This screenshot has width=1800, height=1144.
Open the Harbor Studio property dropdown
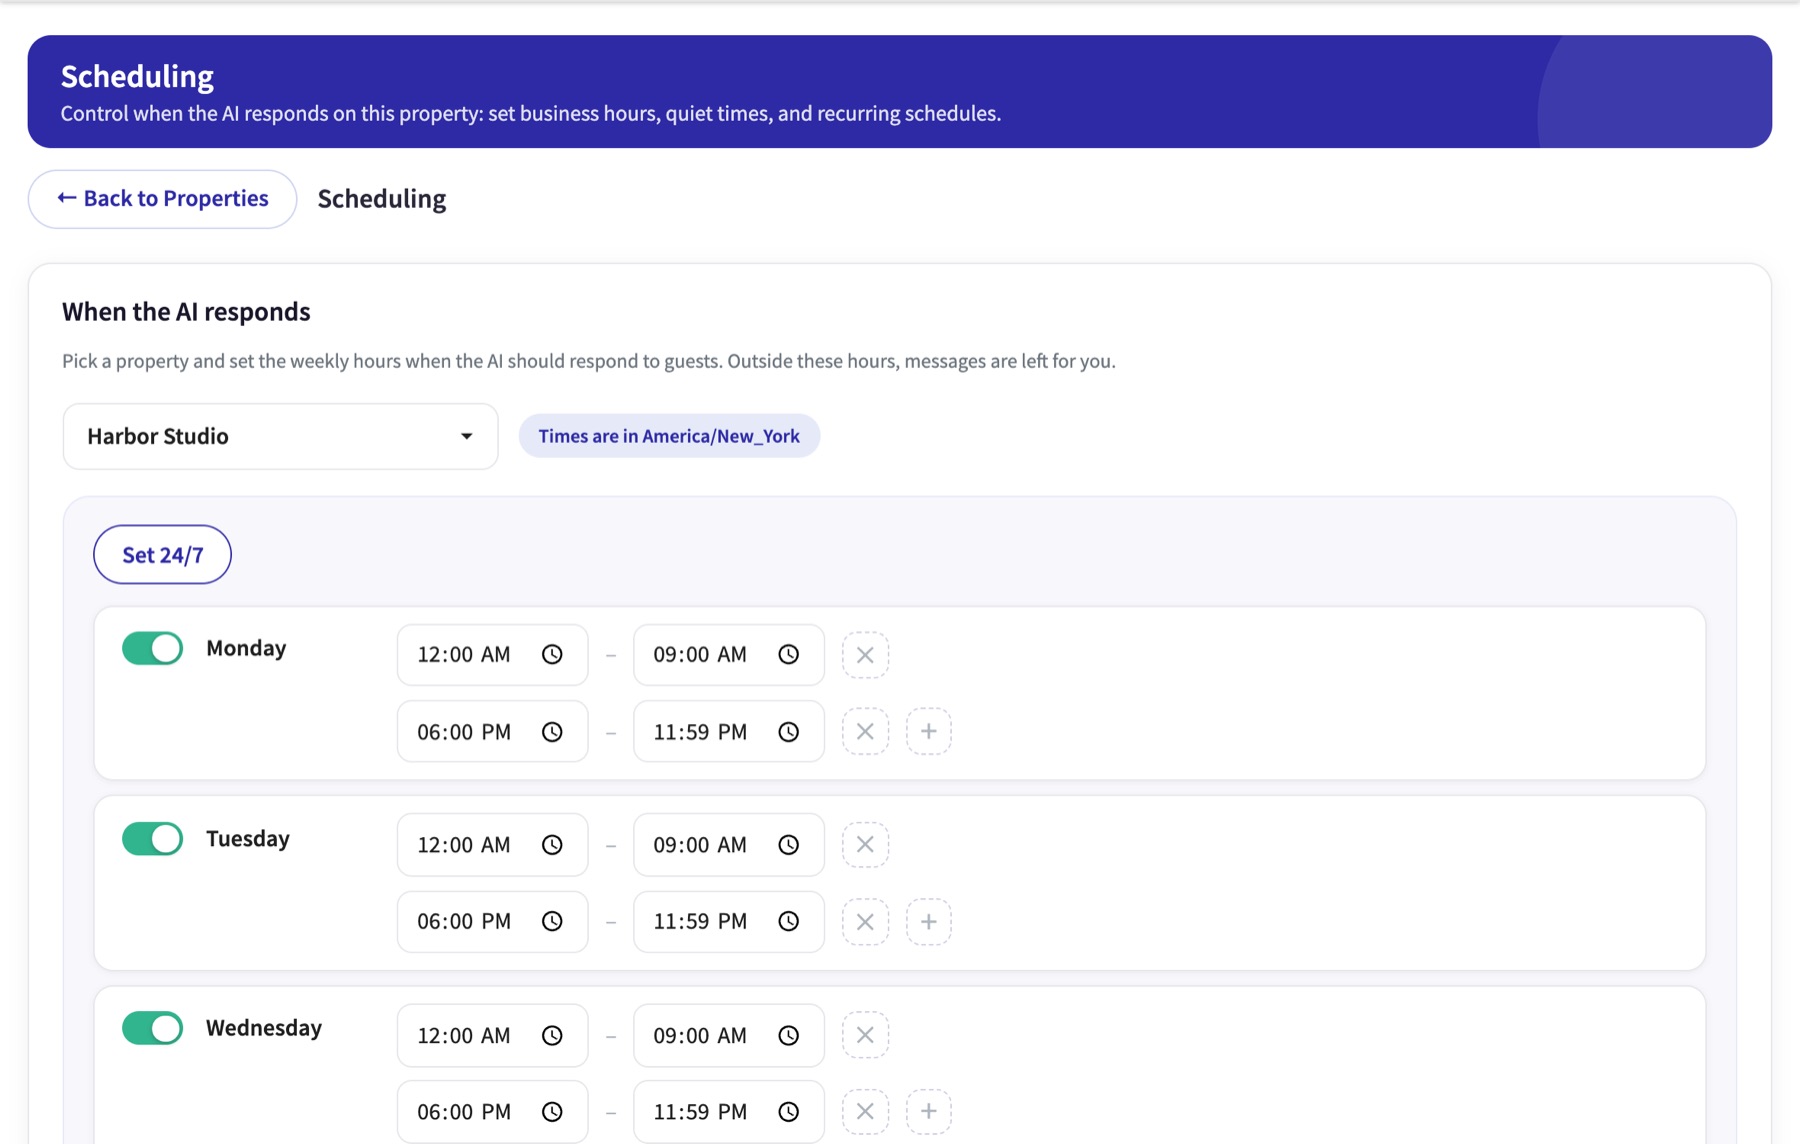pos(280,436)
